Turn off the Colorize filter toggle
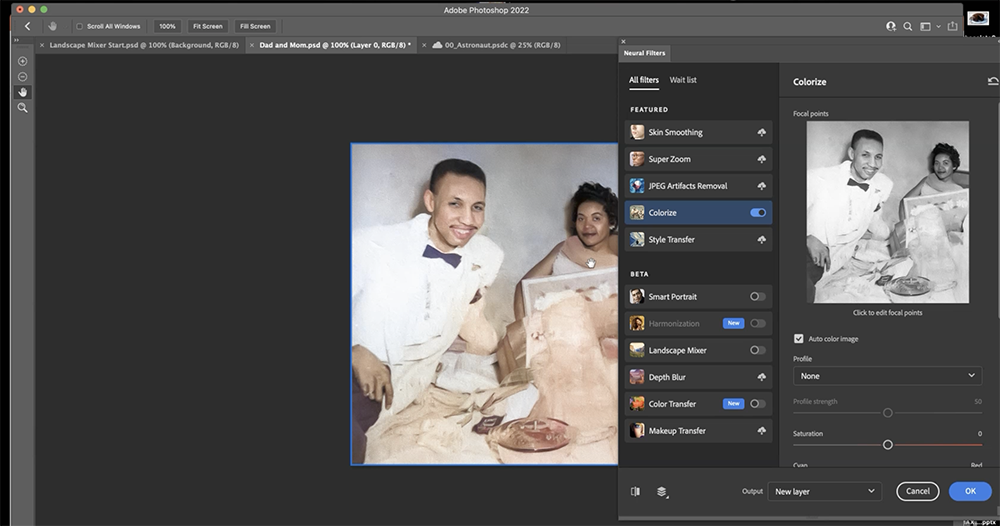1000x526 pixels. tap(758, 212)
